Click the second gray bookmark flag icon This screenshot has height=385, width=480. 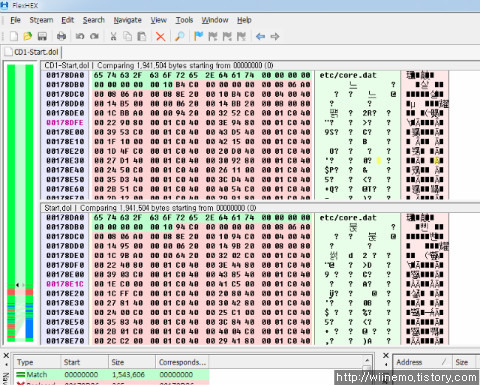tap(227, 36)
